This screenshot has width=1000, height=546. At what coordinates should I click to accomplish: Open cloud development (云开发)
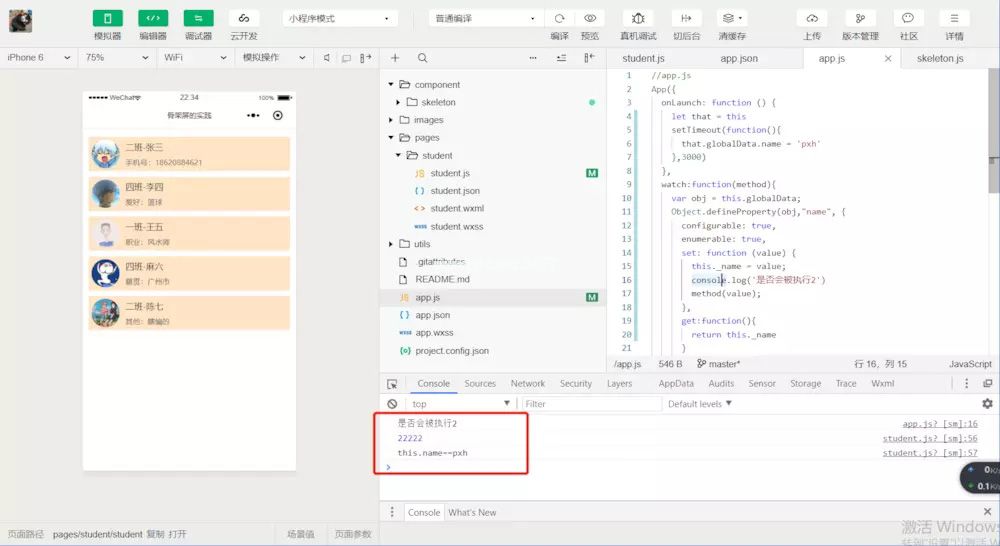[x=243, y=19]
